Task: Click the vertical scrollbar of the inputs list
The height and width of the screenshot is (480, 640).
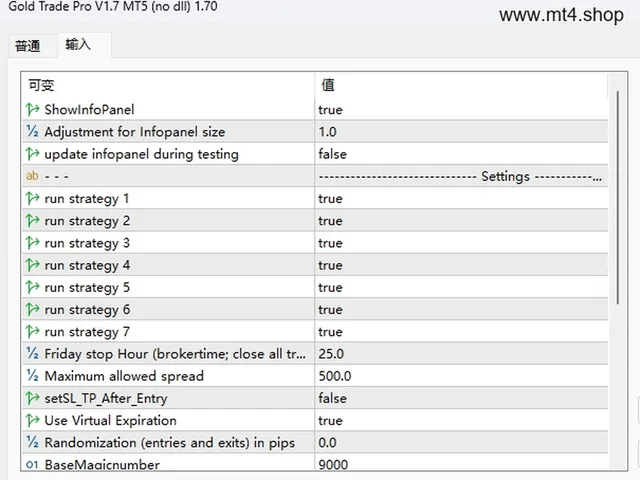Action: pyautogui.click(x=618, y=198)
